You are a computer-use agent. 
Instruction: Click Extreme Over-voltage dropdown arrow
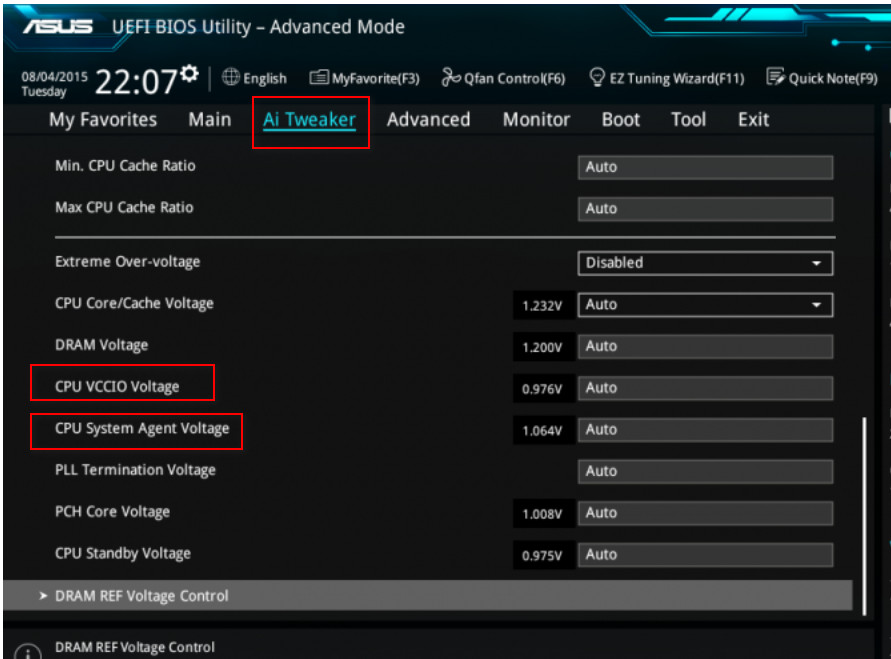coord(817,264)
